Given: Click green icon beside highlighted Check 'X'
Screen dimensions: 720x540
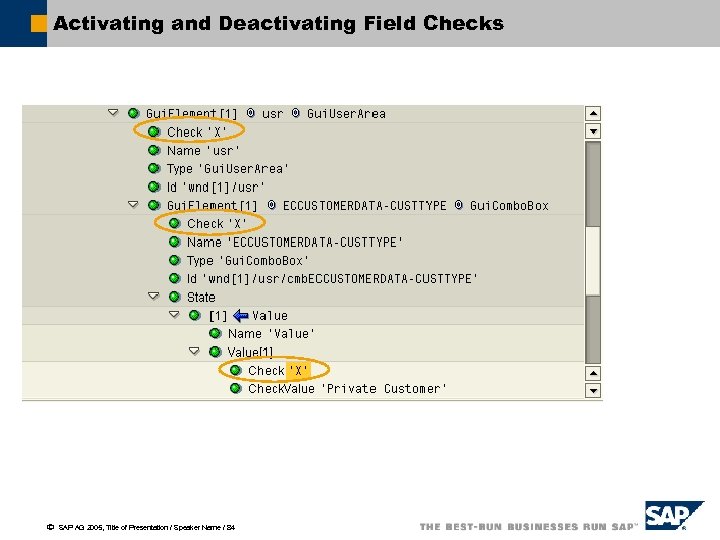Looking at the screenshot, I should [x=236, y=370].
